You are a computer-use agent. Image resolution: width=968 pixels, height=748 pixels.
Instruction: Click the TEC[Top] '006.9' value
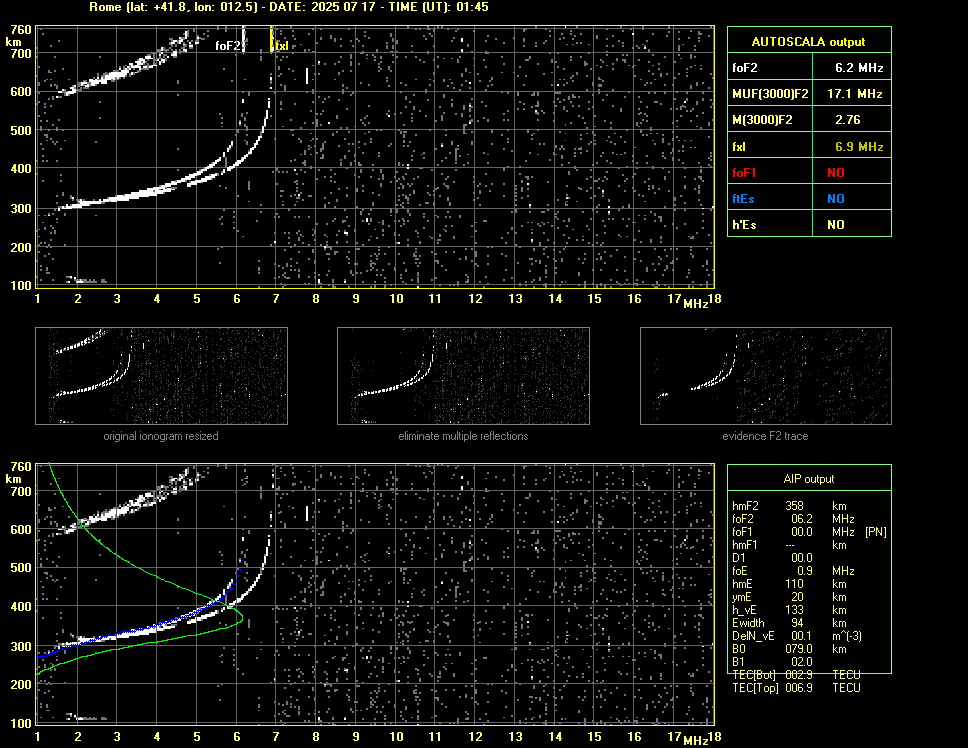pyautogui.click(x=799, y=688)
